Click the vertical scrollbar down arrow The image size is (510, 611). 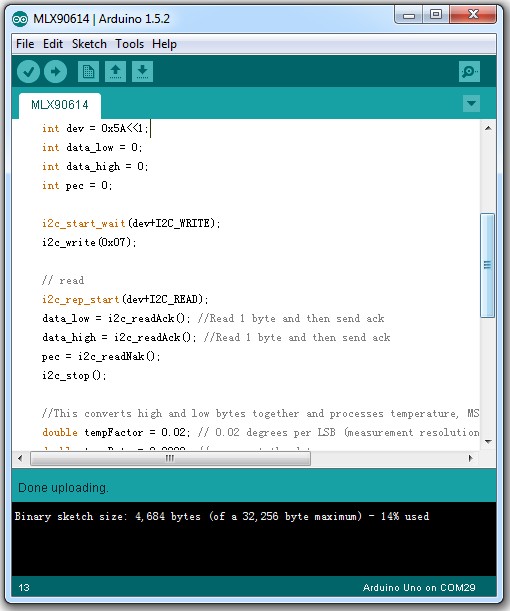[488, 441]
